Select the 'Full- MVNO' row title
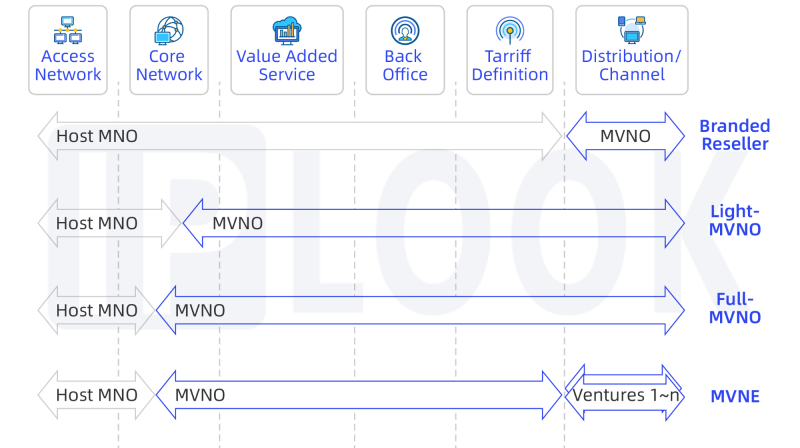Viewport: 800px width, 448px height. click(x=735, y=308)
